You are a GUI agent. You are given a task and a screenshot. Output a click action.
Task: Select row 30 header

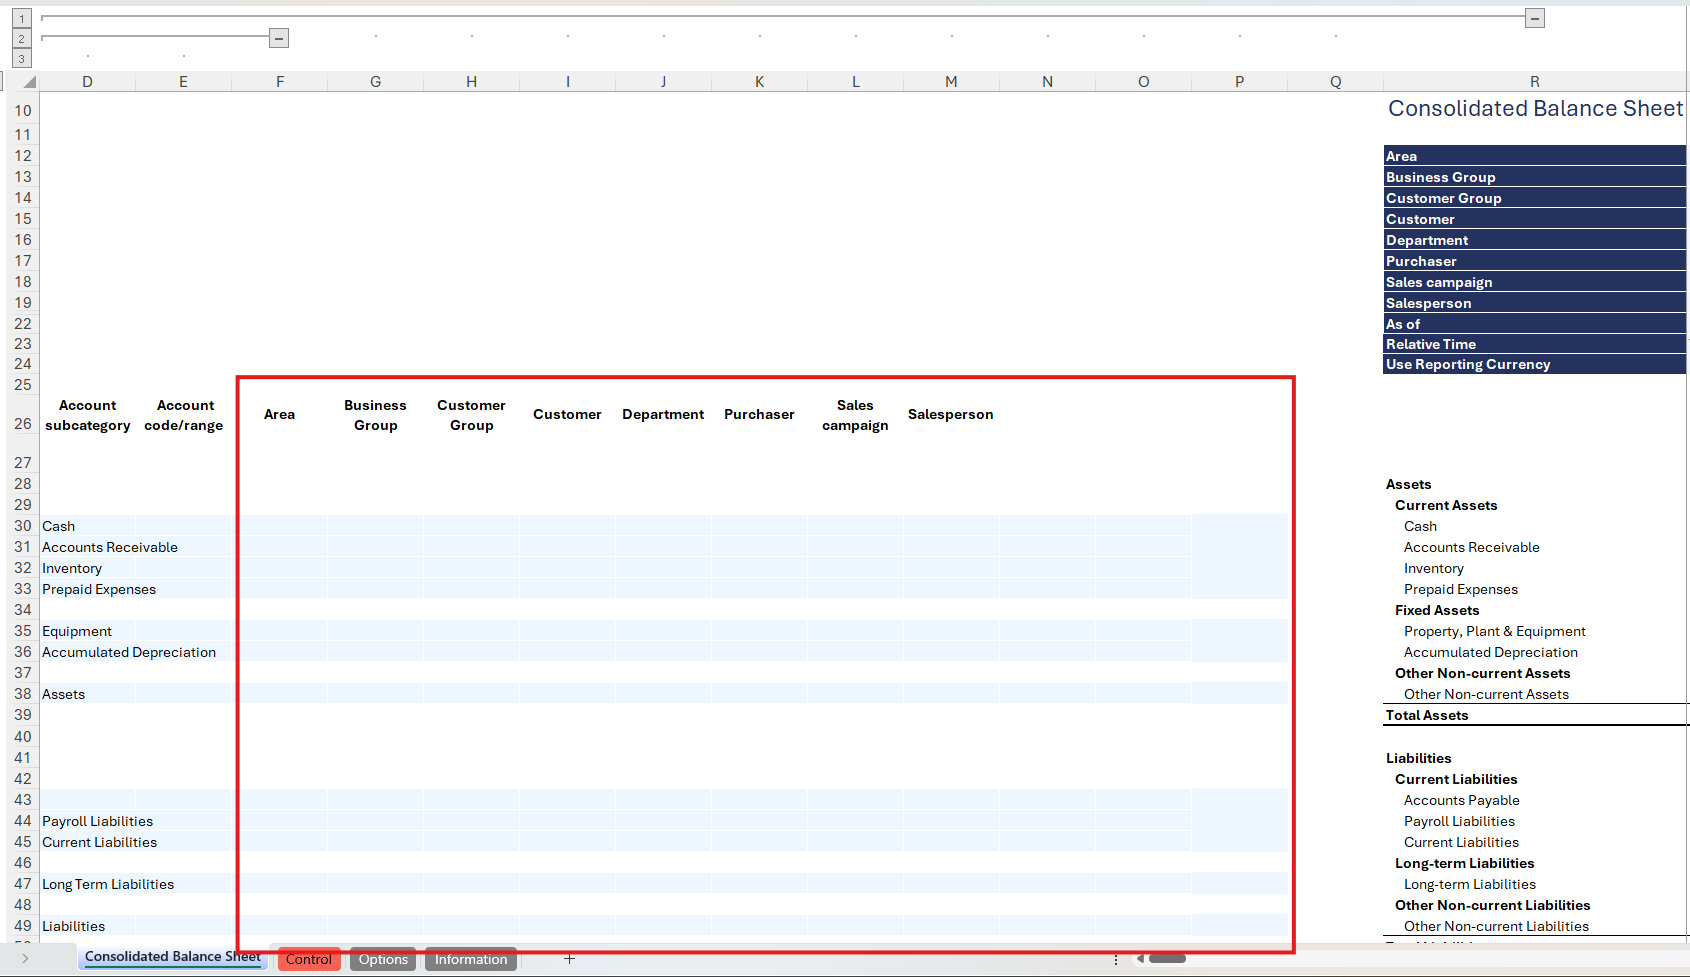tap(23, 526)
